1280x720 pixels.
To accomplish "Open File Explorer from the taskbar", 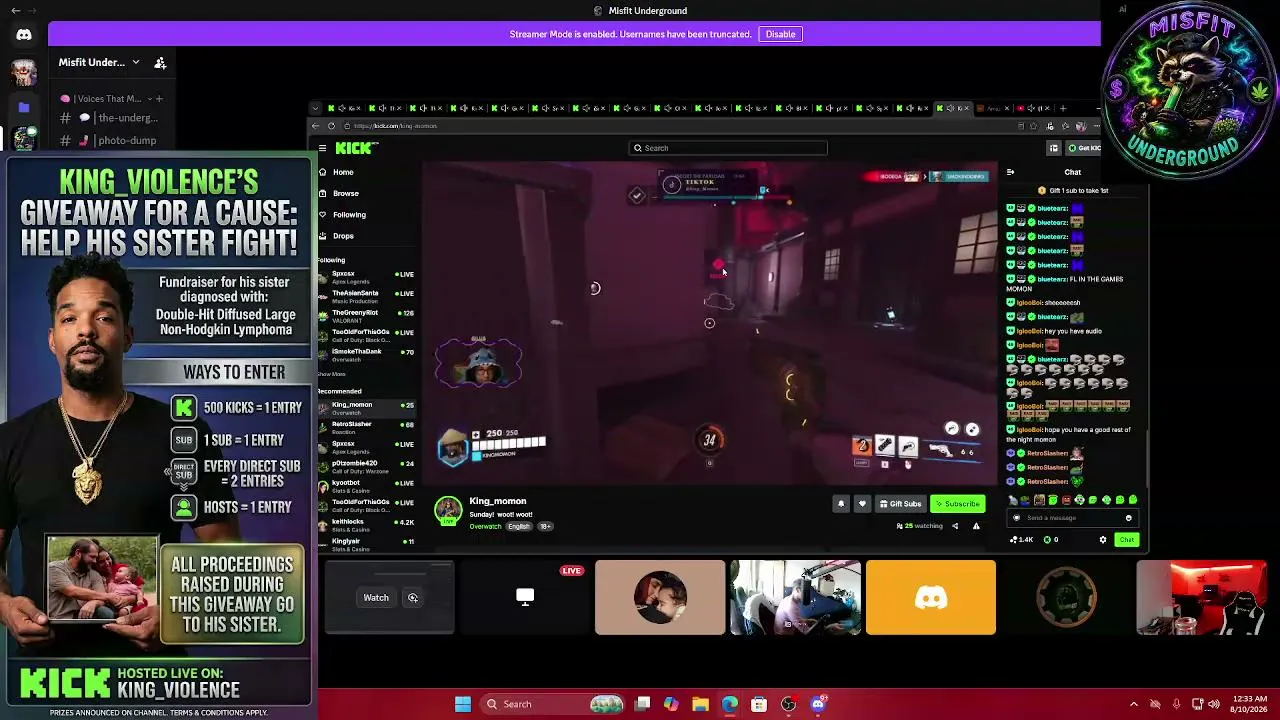I will (x=700, y=704).
